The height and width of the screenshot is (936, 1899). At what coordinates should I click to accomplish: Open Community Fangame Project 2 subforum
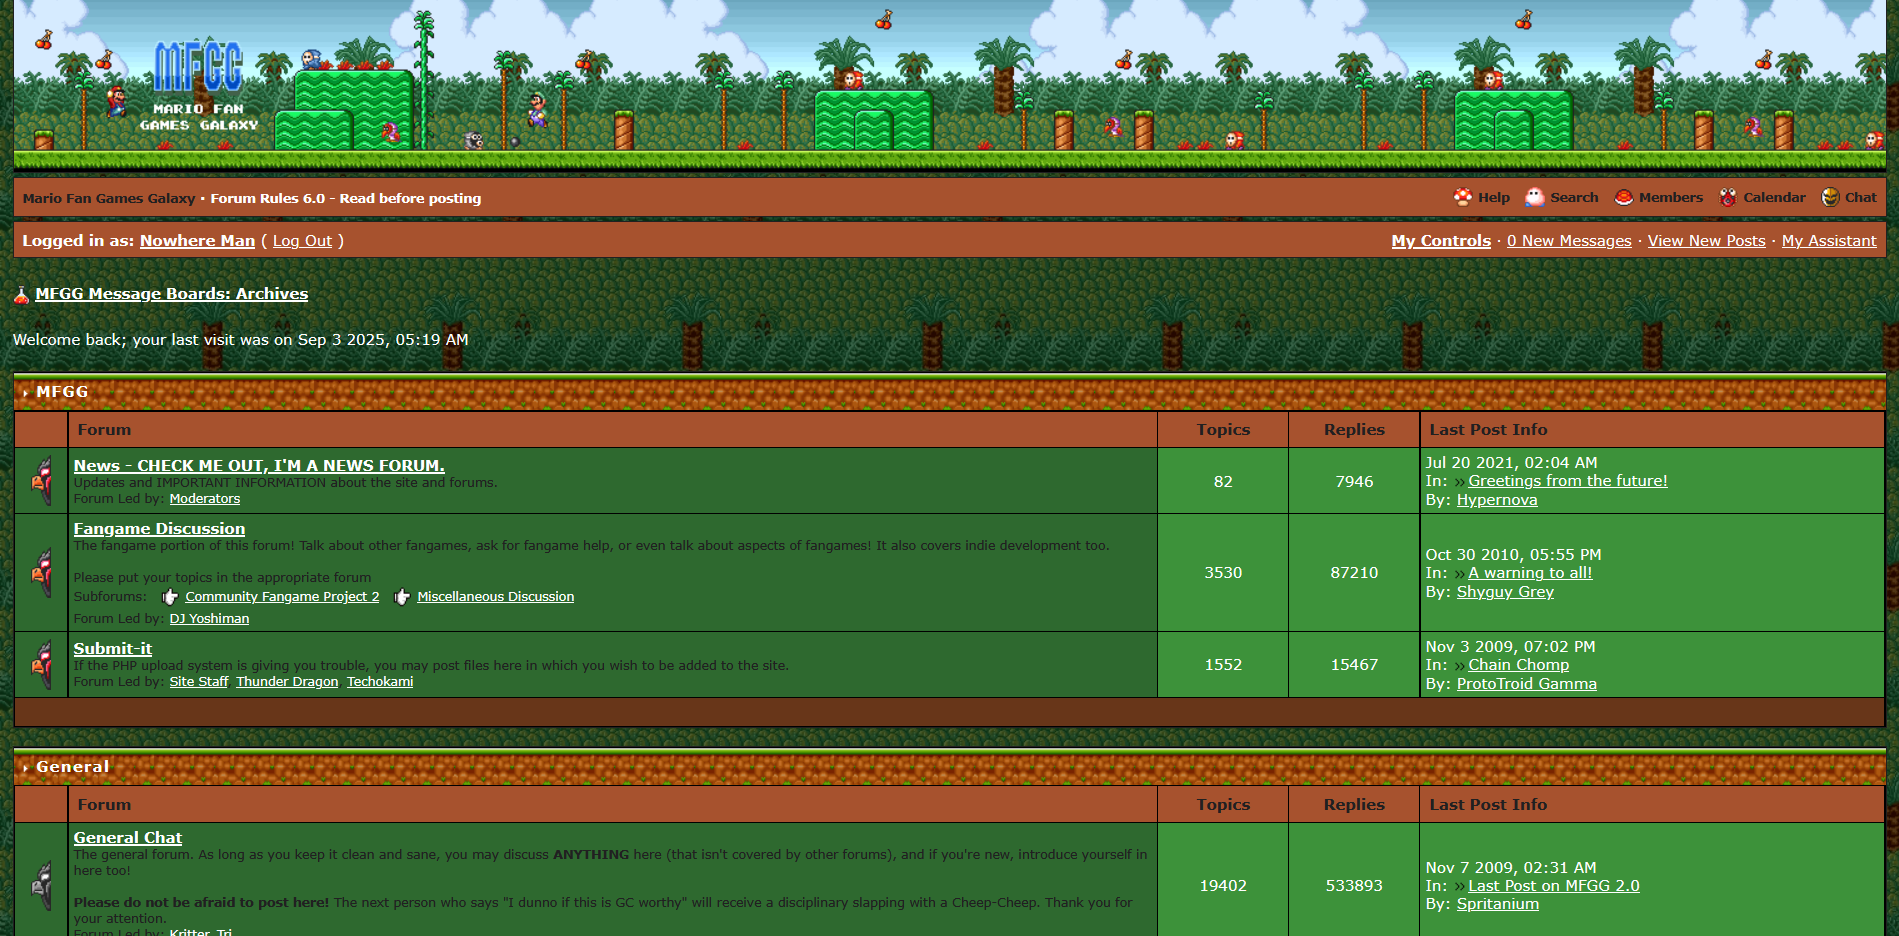tap(282, 597)
